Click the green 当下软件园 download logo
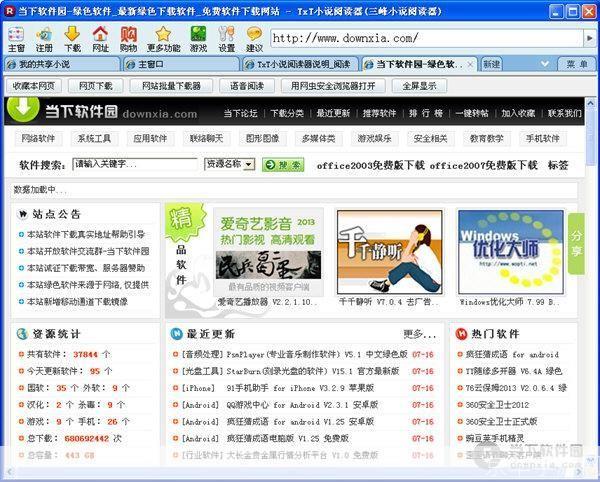The image size is (600, 482). click(x=23, y=109)
